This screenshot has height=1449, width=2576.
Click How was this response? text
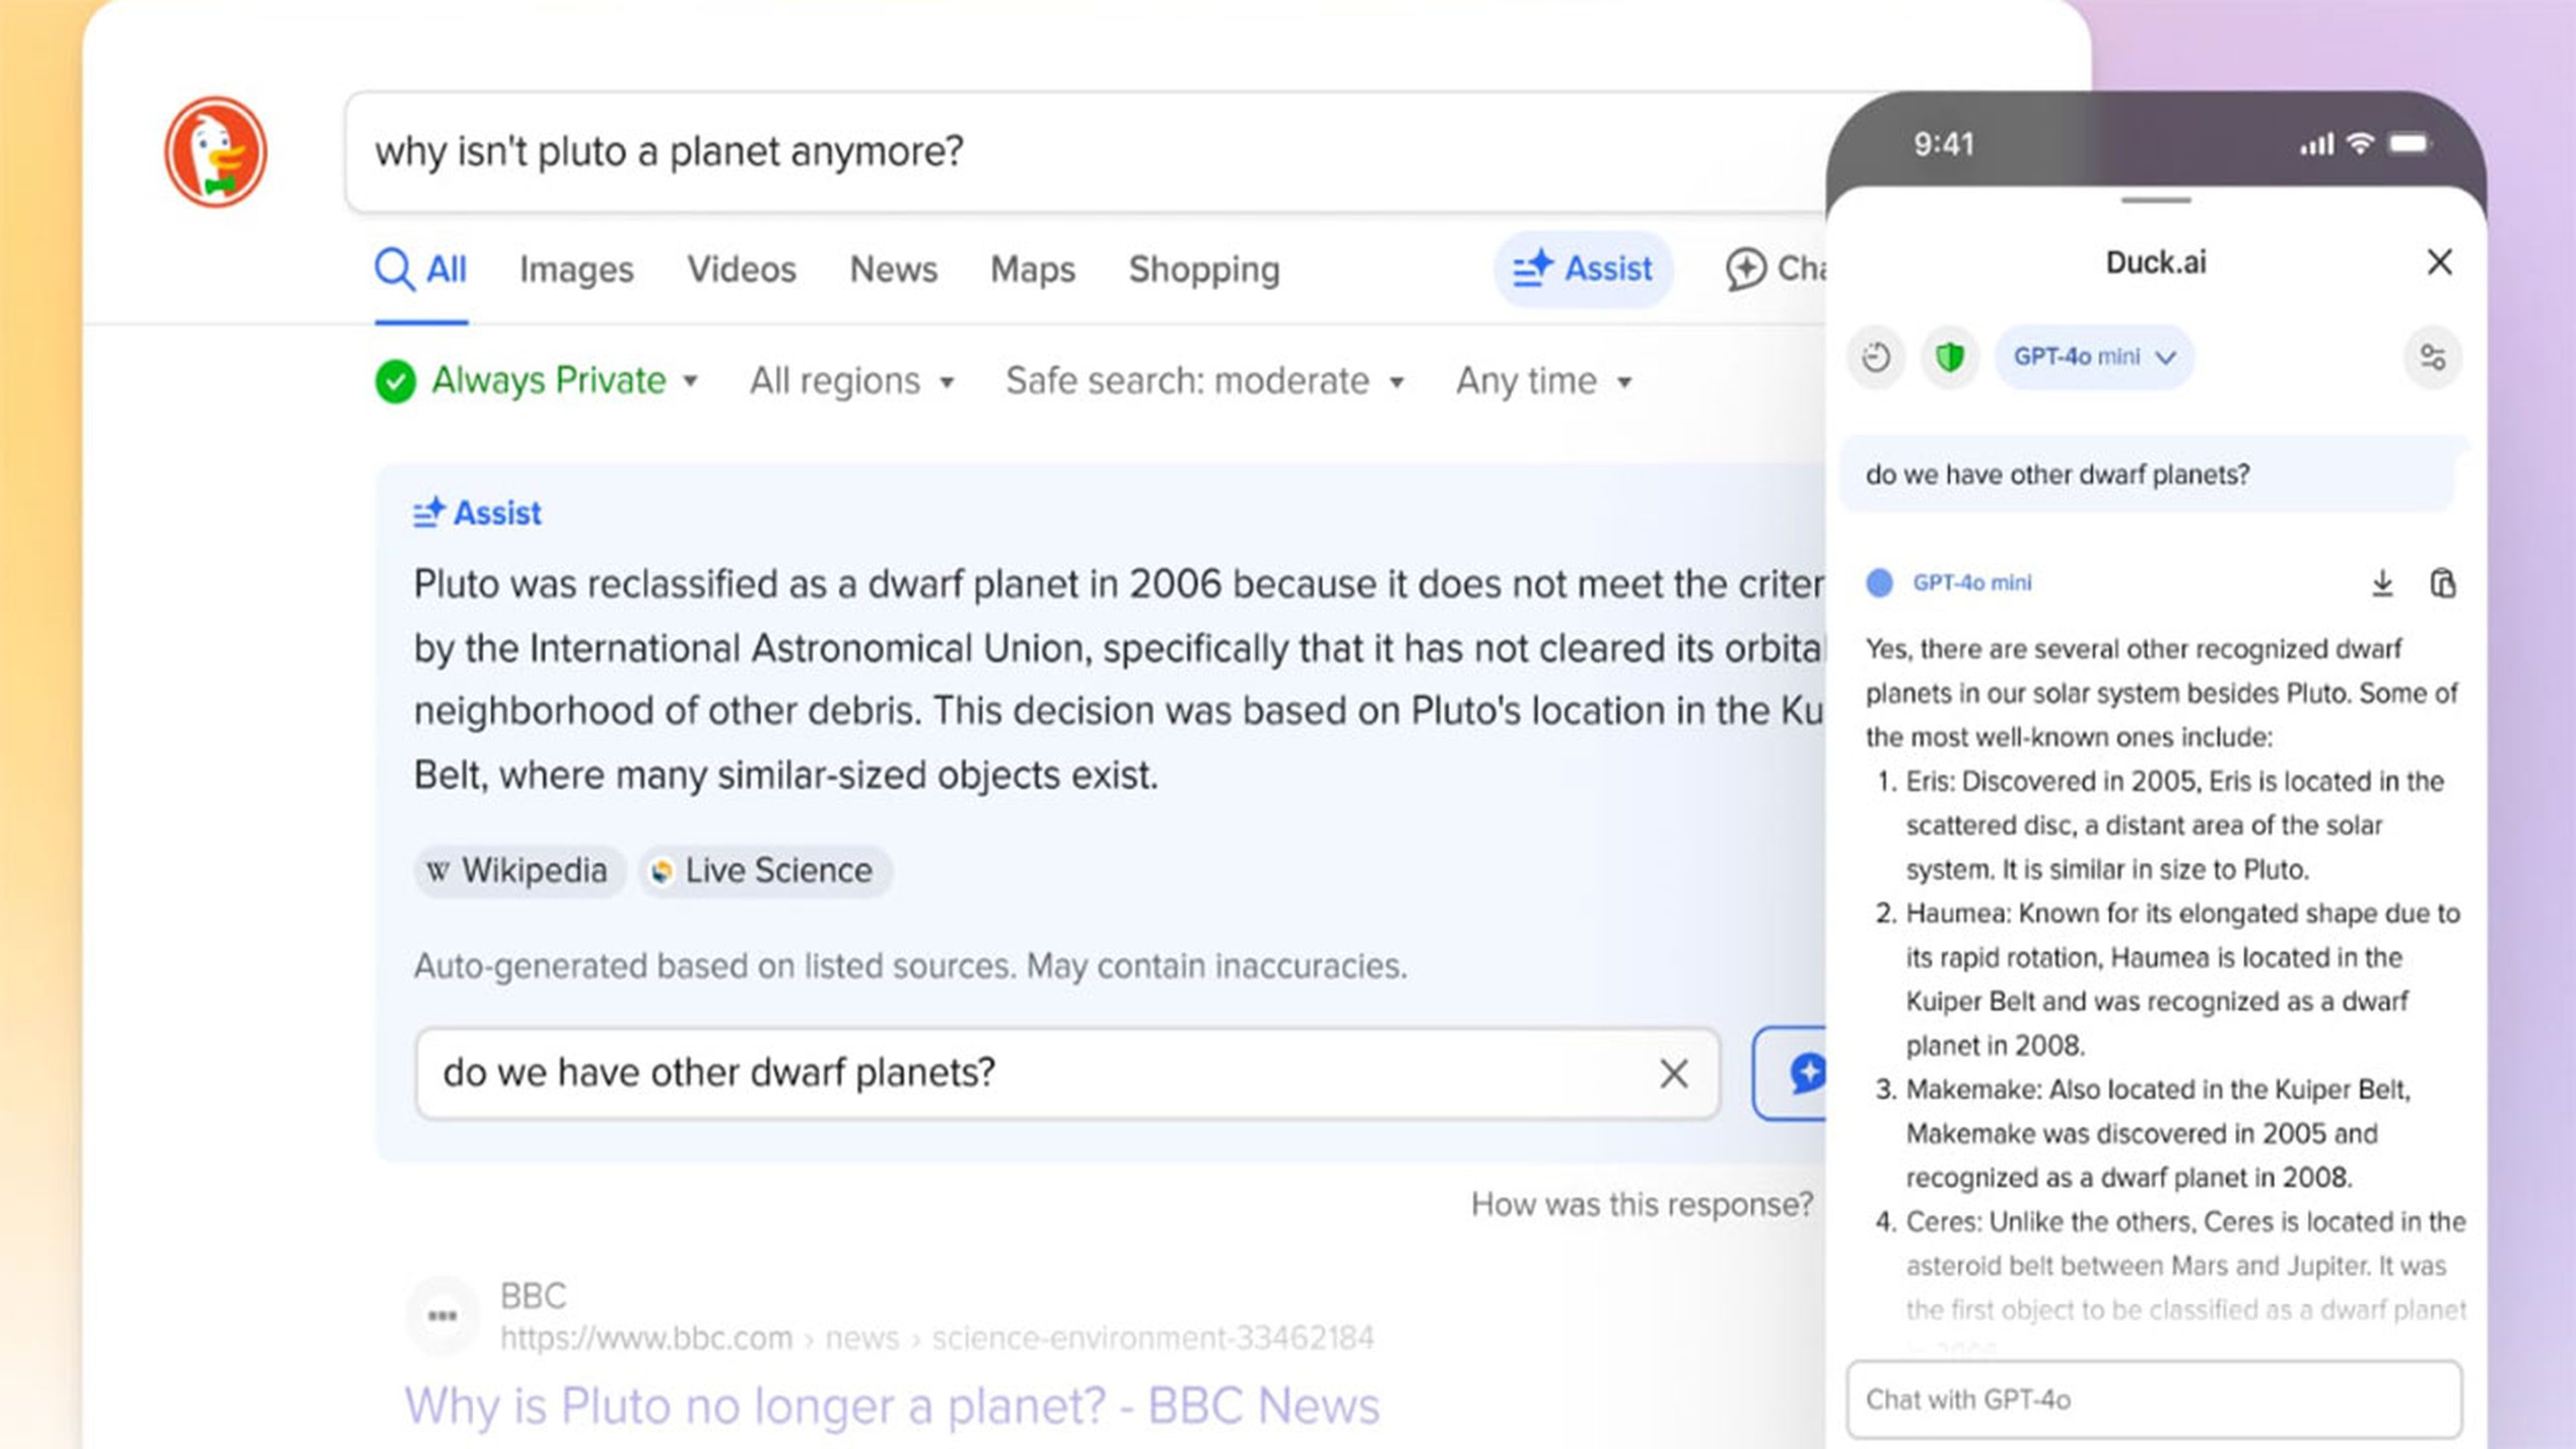[x=1642, y=1204]
